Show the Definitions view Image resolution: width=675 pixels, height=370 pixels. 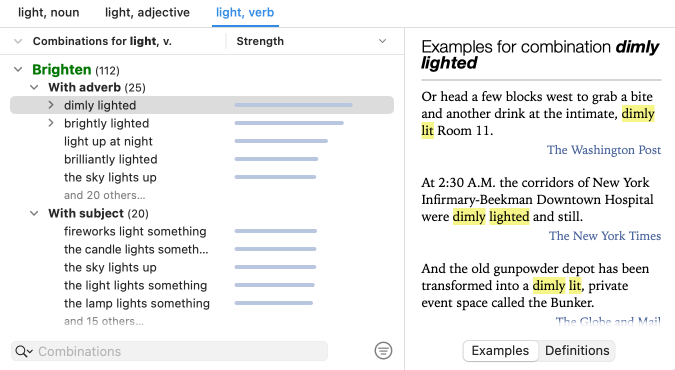click(x=577, y=351)
